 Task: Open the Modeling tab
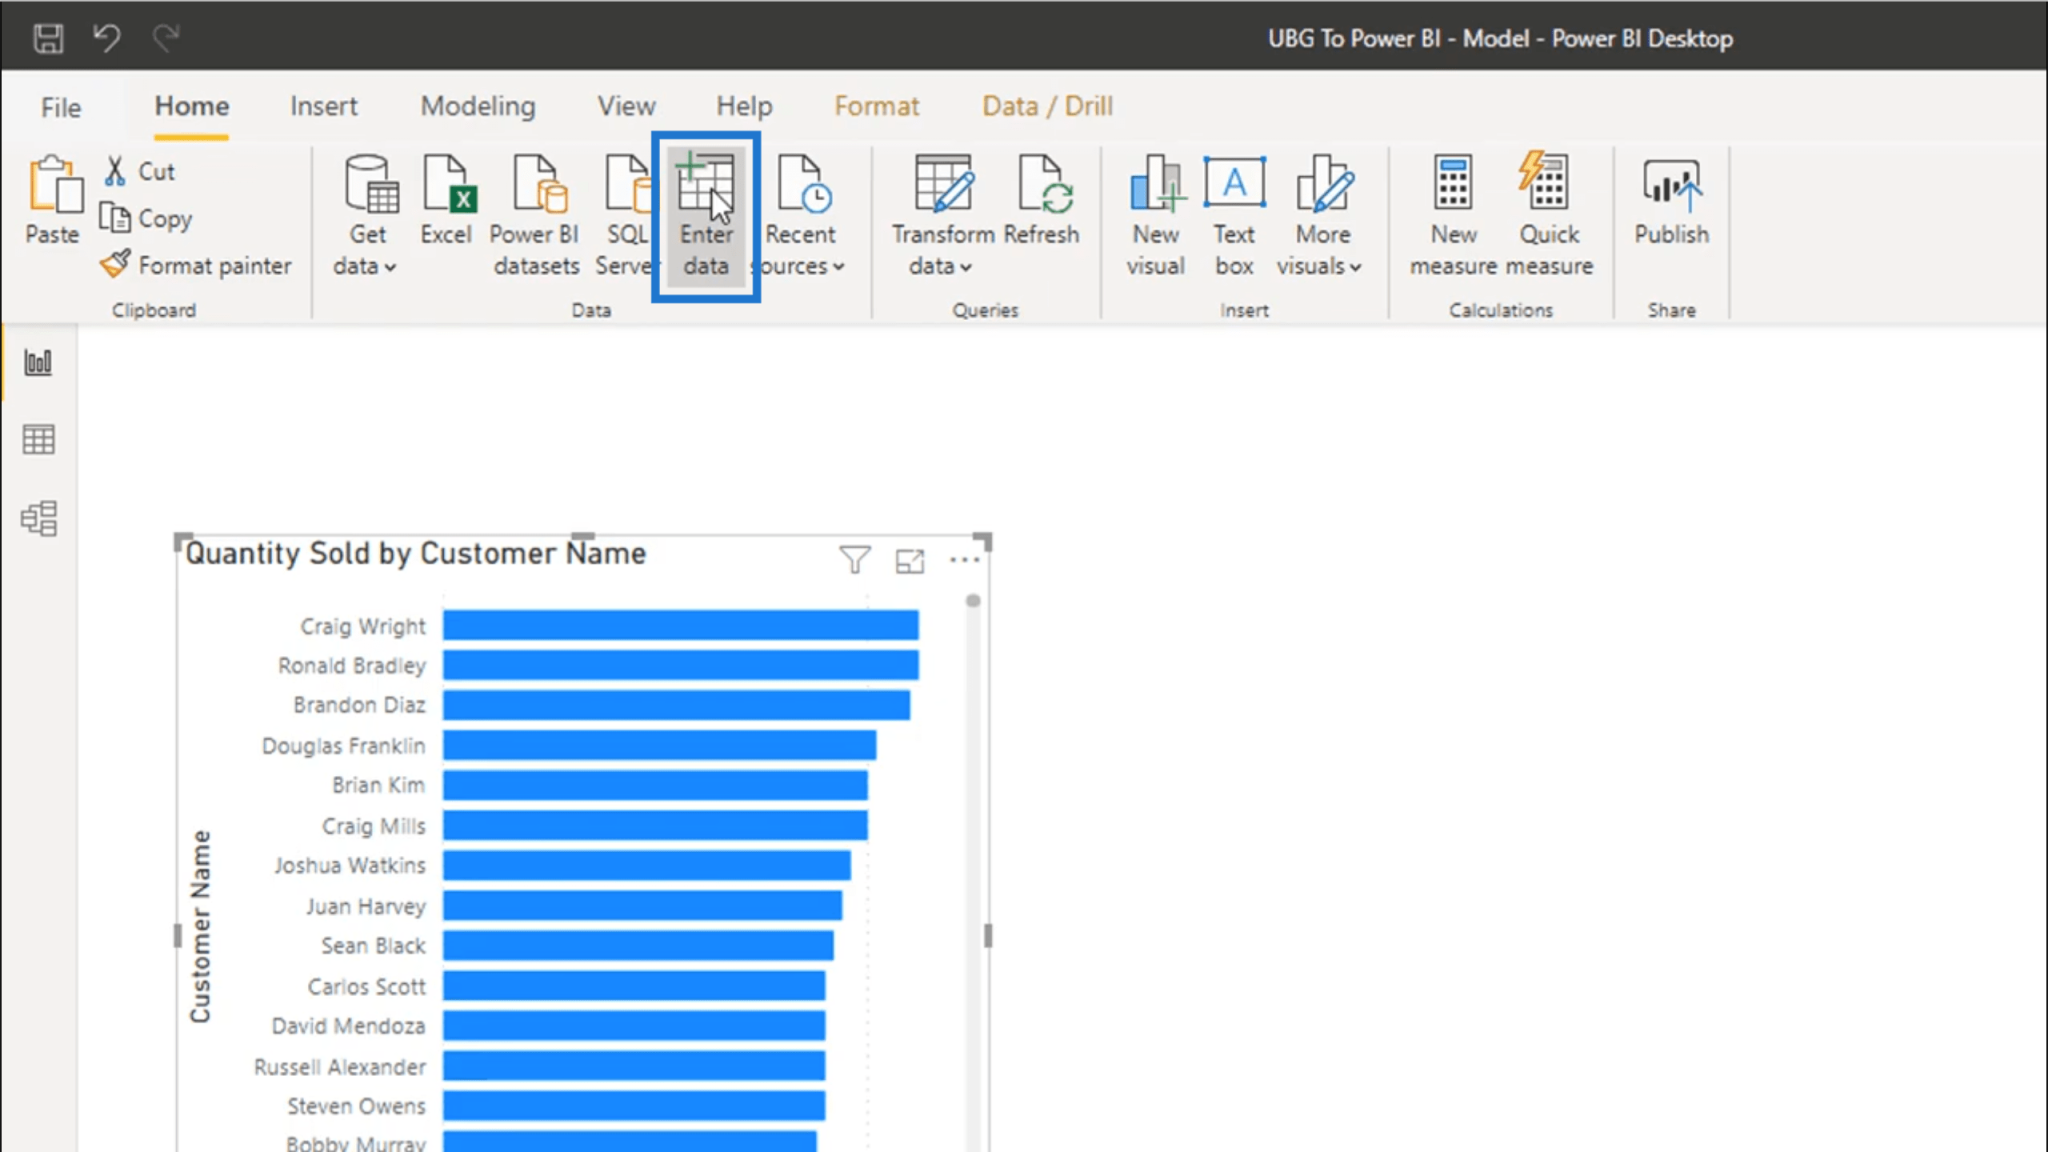click(477, 105)
